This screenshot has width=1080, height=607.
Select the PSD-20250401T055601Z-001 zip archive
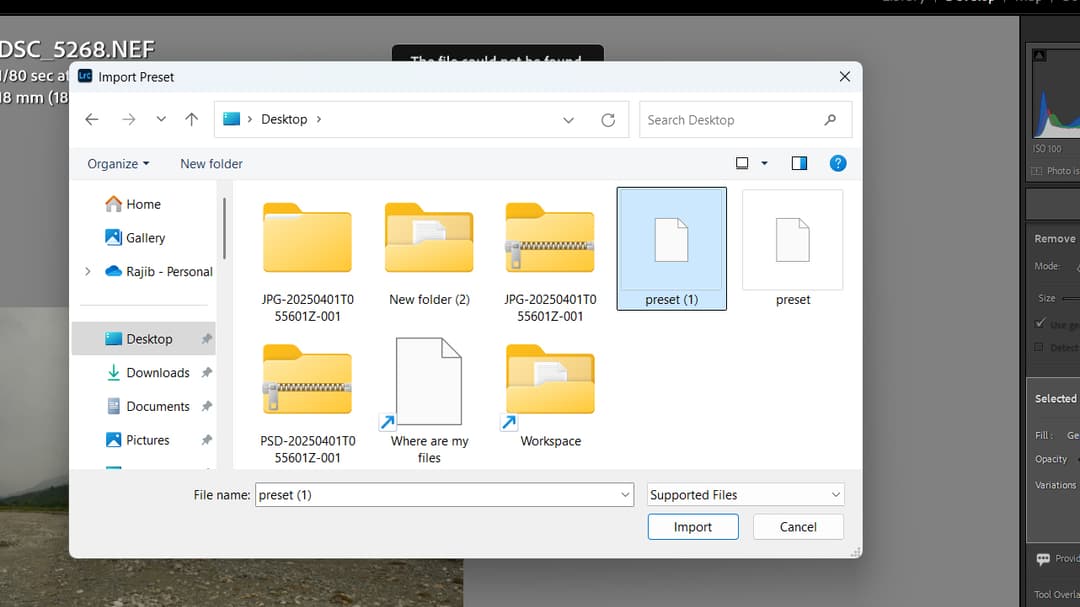click(x=307, y=402)
